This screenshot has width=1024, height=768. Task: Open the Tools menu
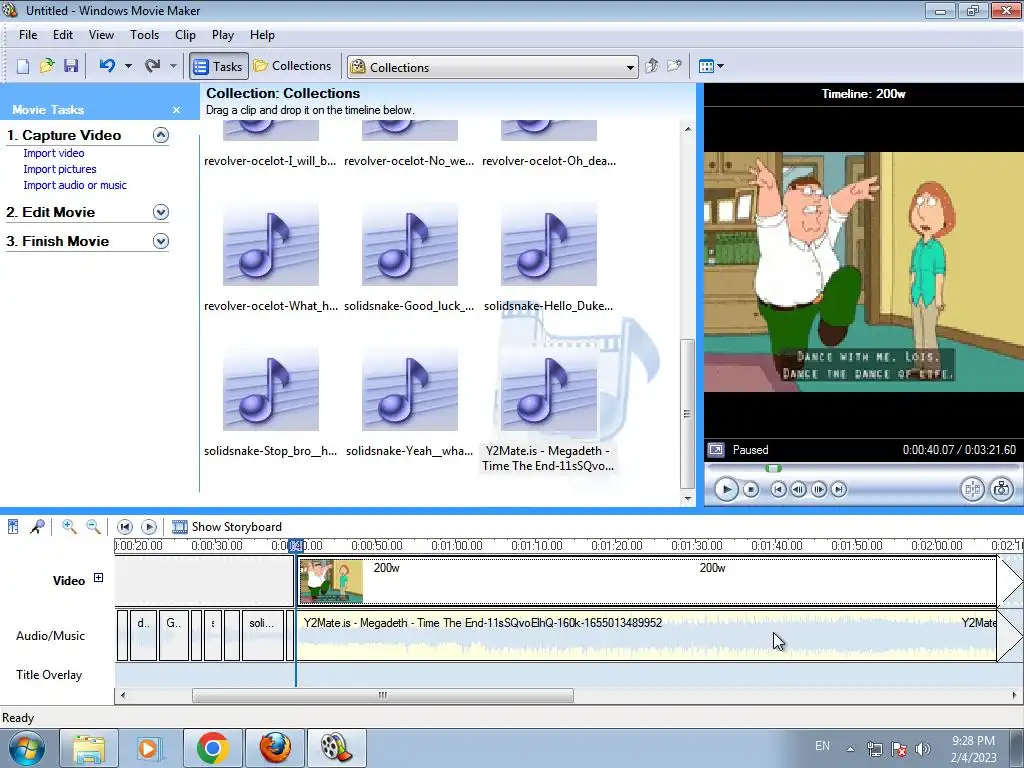point(144,35)
